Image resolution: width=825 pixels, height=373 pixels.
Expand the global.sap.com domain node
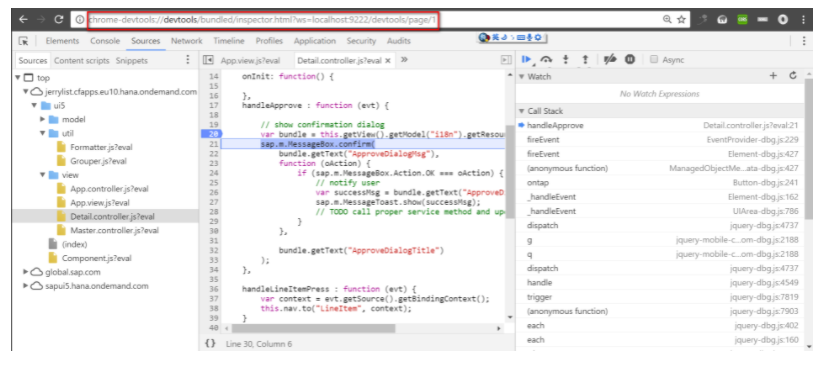tap(26, 272)
